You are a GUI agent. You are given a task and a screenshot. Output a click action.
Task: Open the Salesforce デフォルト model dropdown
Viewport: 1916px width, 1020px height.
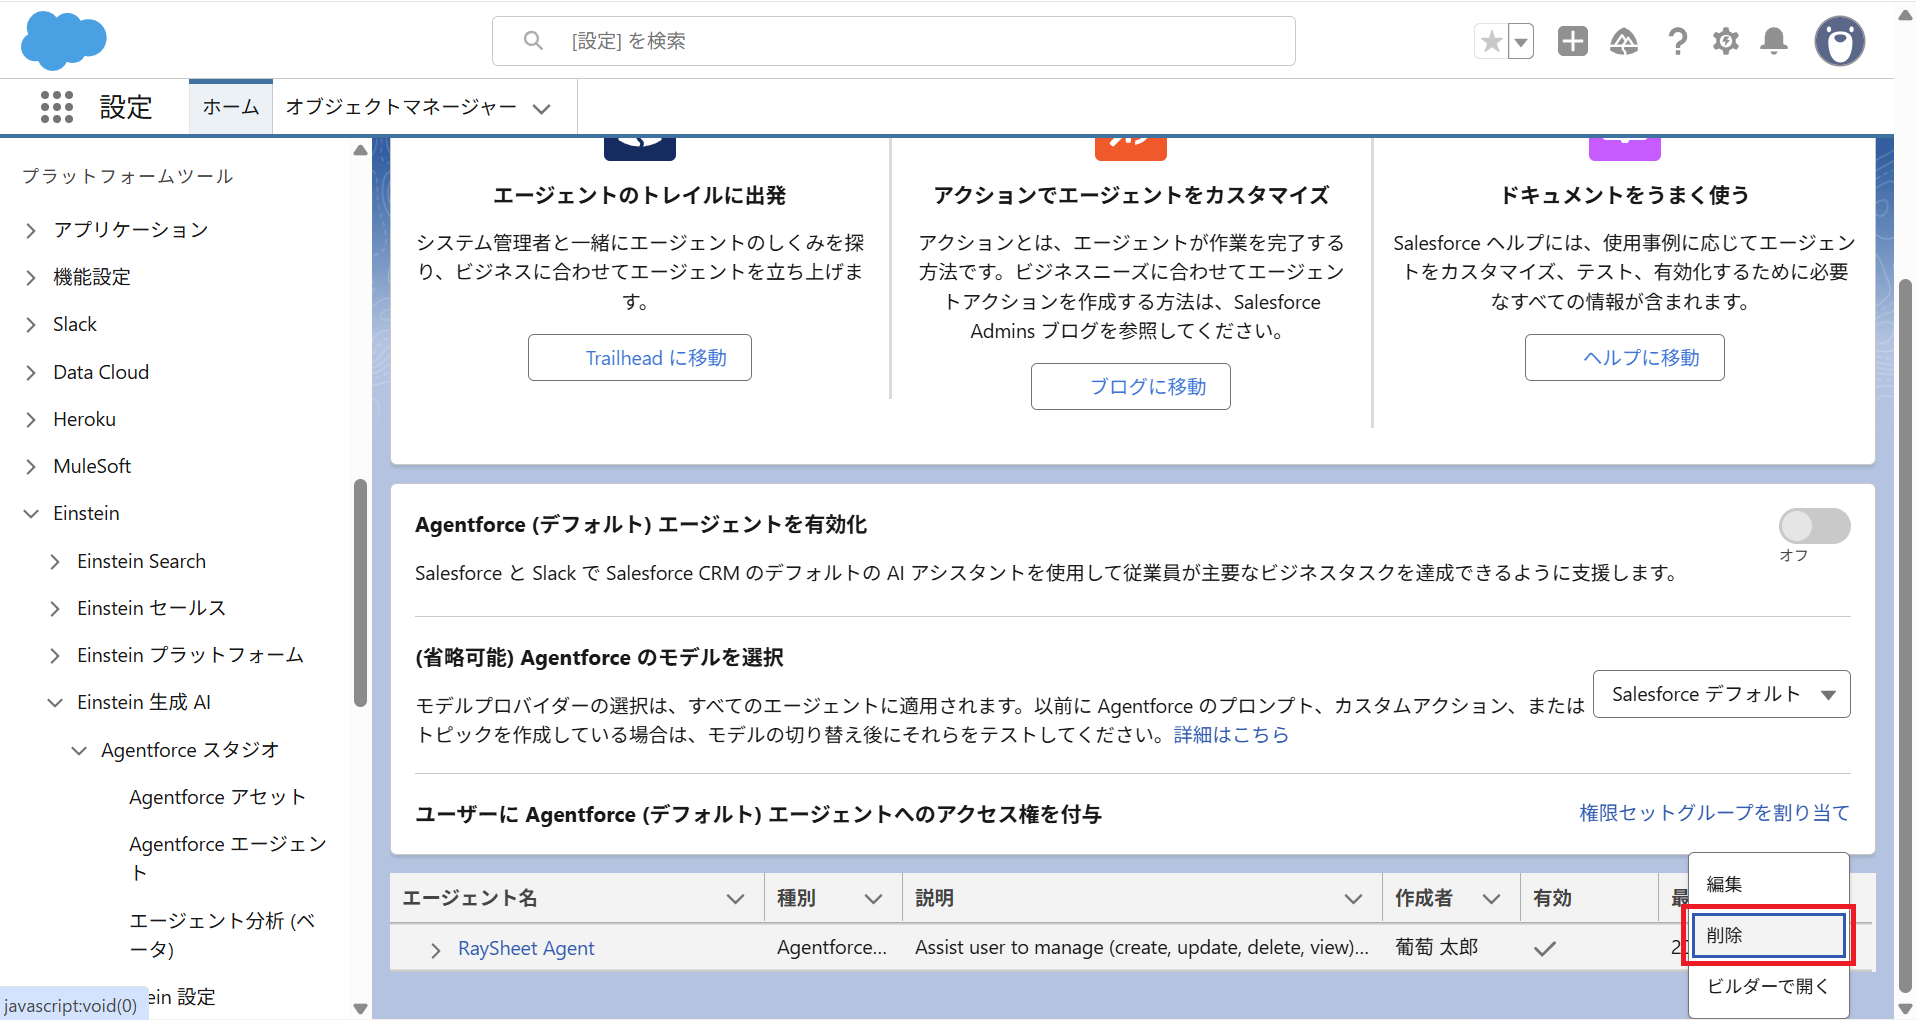[x=1720, y=694]
